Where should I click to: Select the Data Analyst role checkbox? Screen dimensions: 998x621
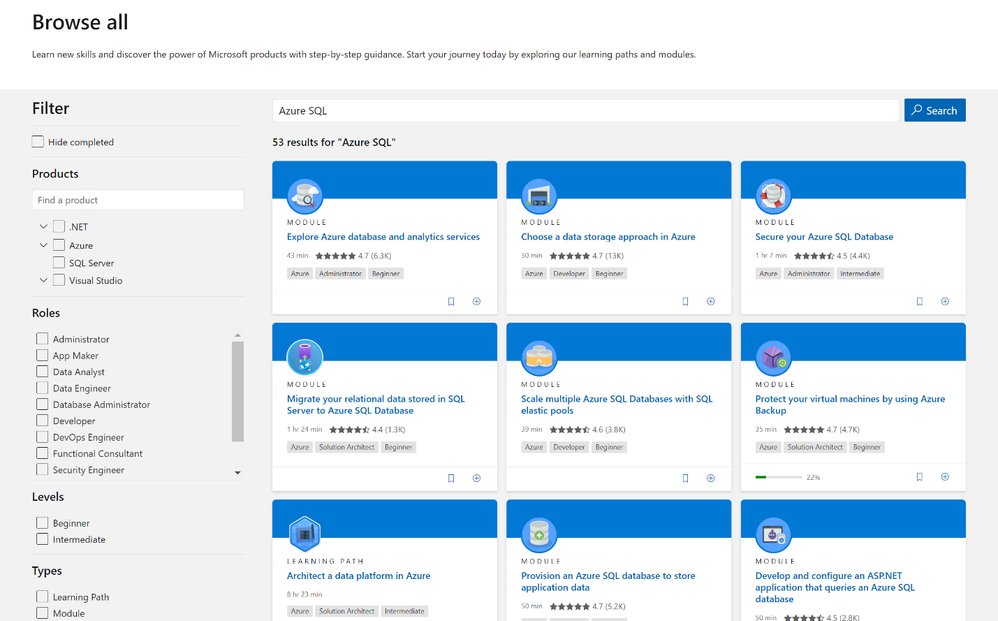[x=42, y=372]
